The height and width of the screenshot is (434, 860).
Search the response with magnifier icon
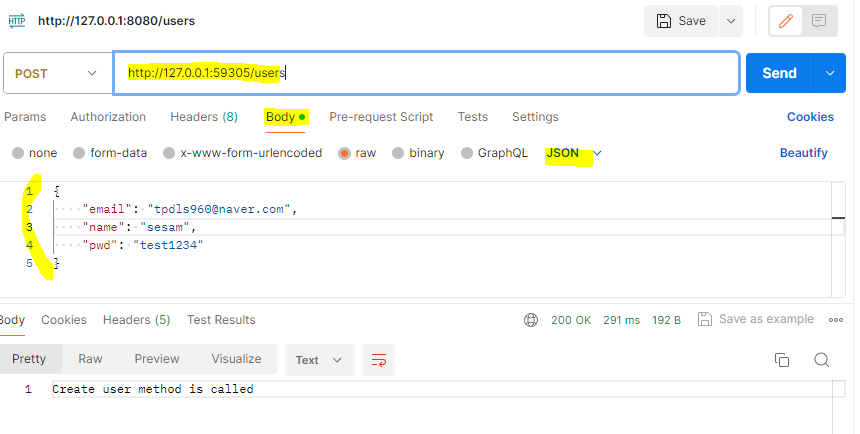click(x=821, y=360)
